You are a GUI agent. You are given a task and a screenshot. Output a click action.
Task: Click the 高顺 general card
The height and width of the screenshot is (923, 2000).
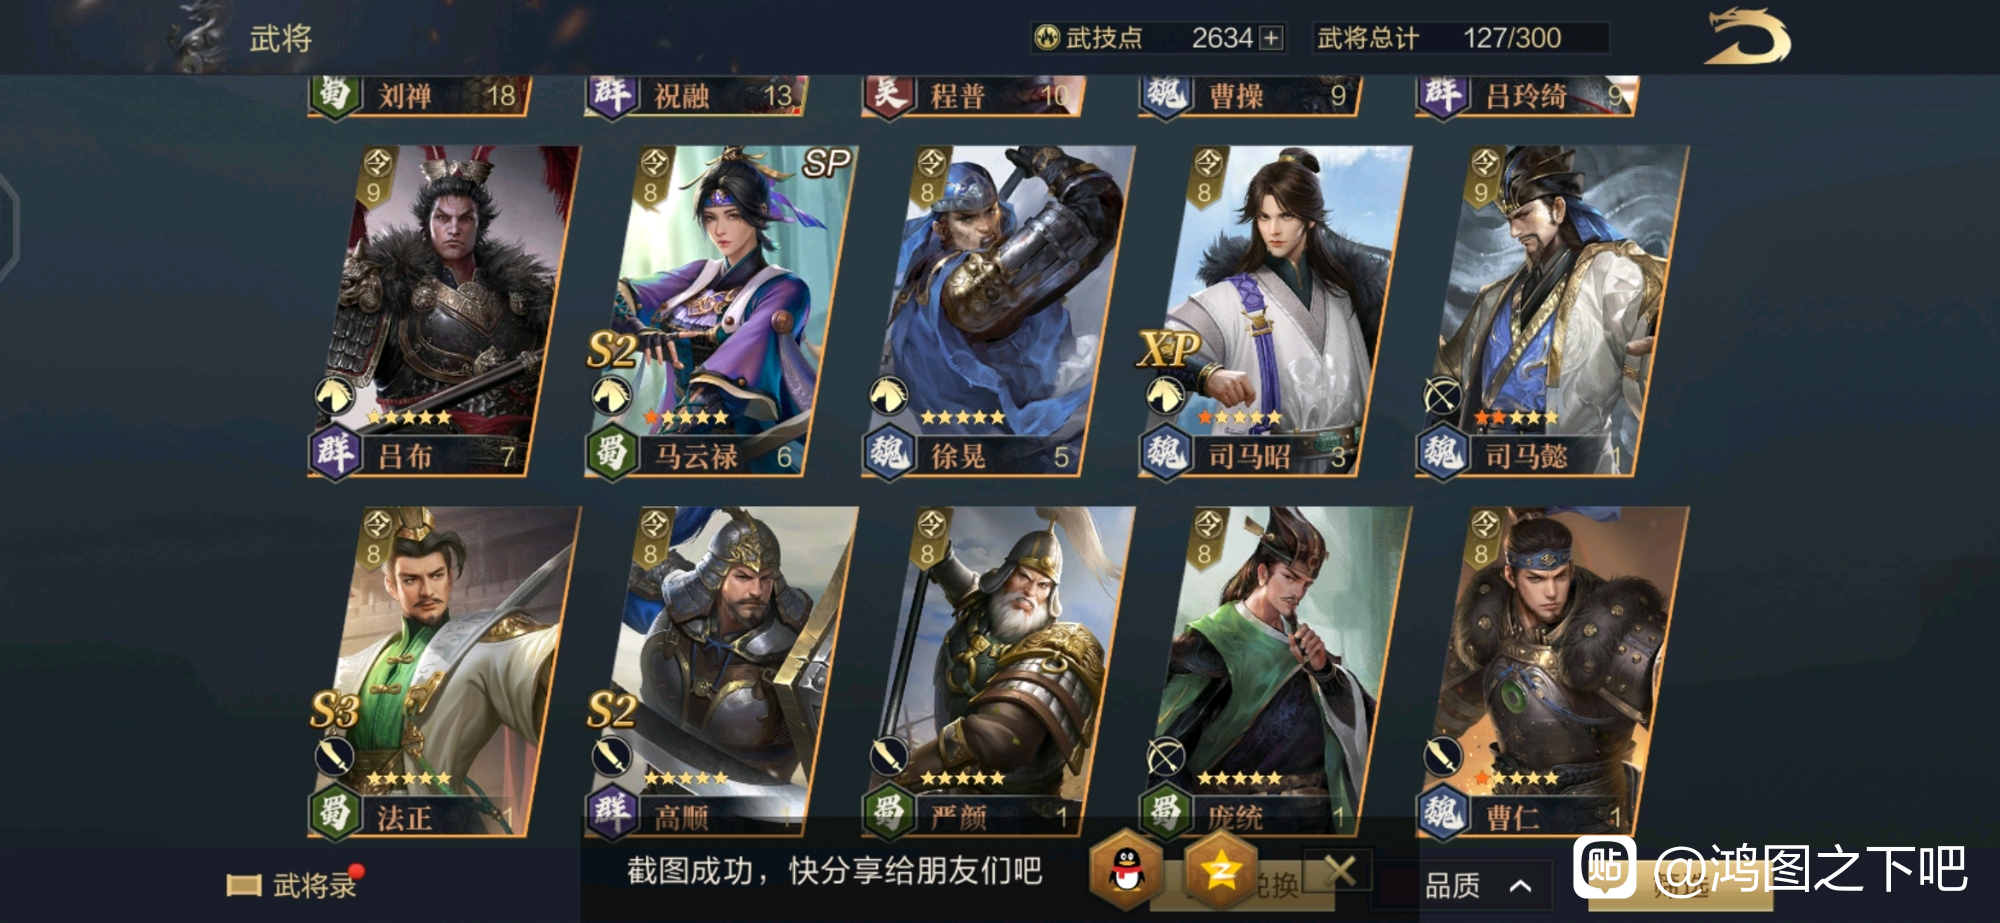click(x=721, y=672)
